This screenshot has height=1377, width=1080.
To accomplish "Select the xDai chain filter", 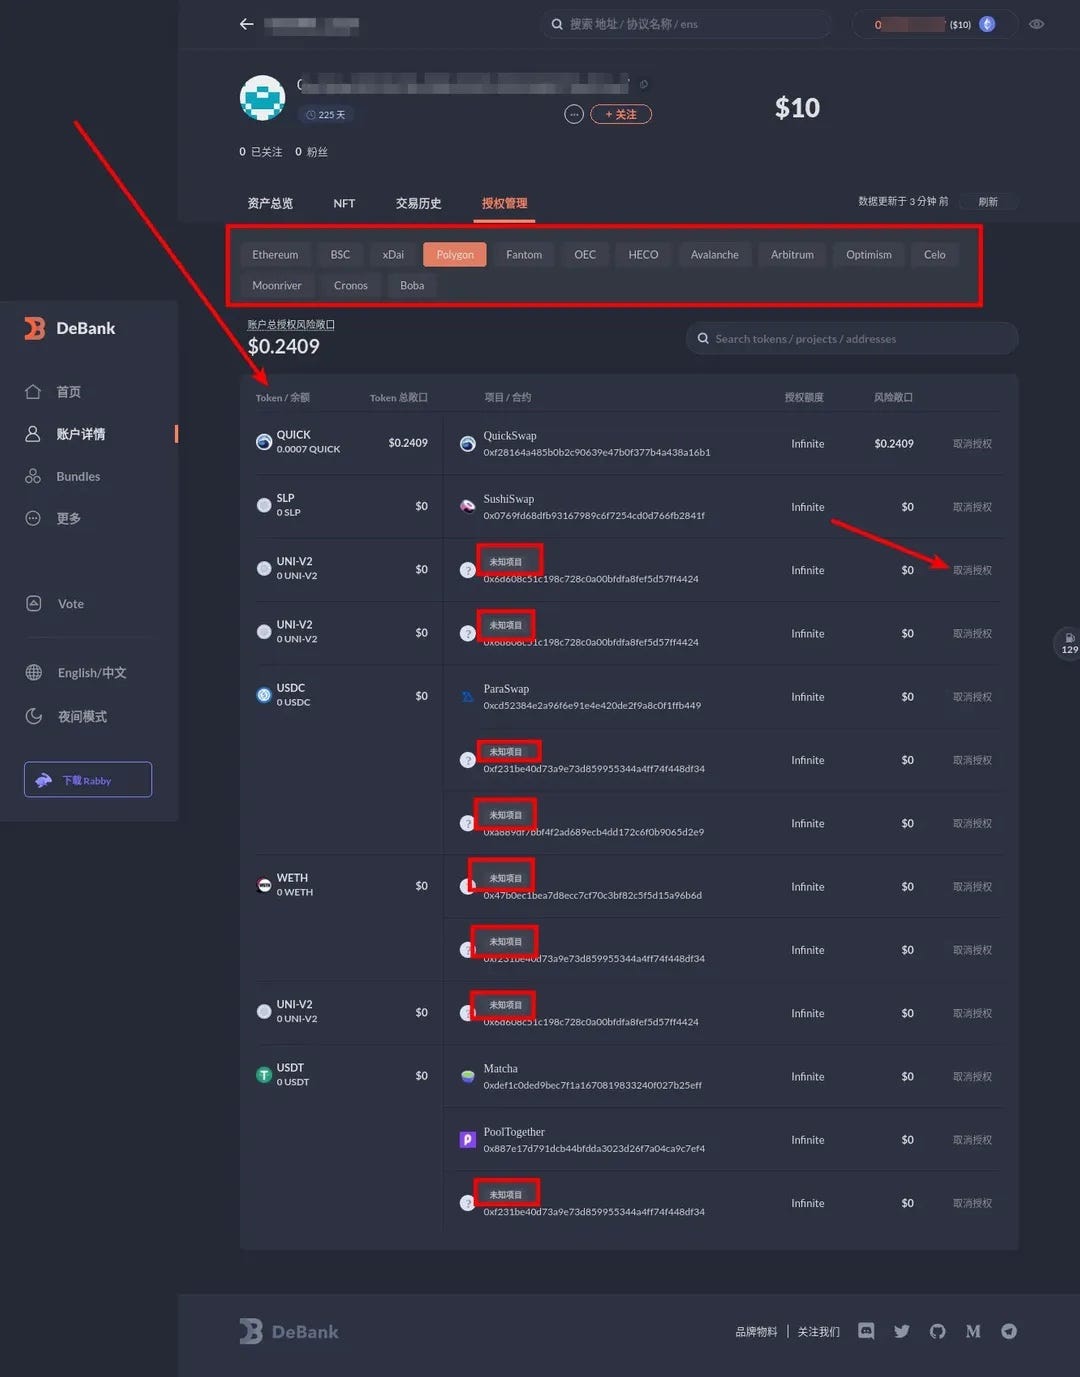I will tap(393, 255).
